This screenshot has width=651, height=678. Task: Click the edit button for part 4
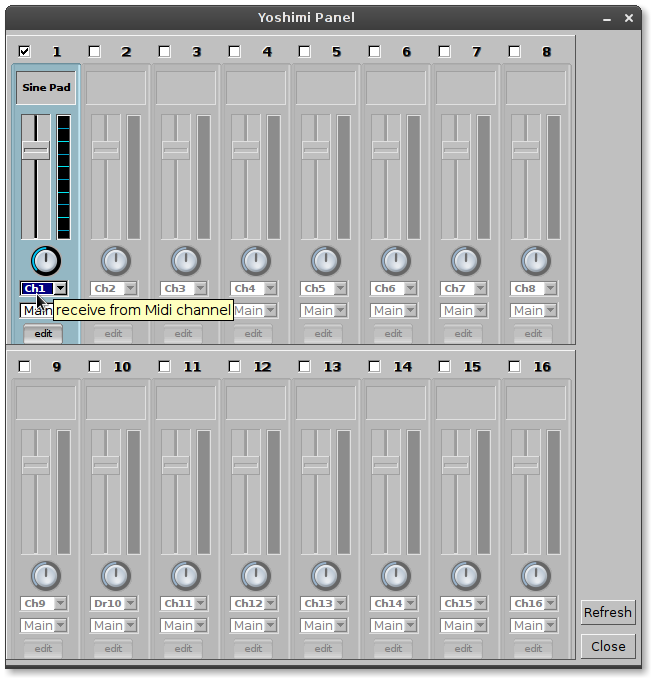click(253, 334)
